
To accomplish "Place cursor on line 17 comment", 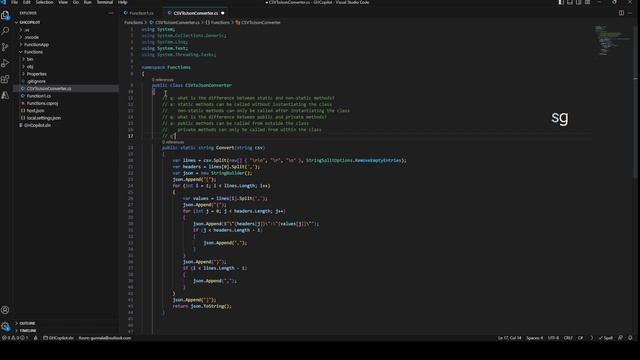I will point(169,136).
